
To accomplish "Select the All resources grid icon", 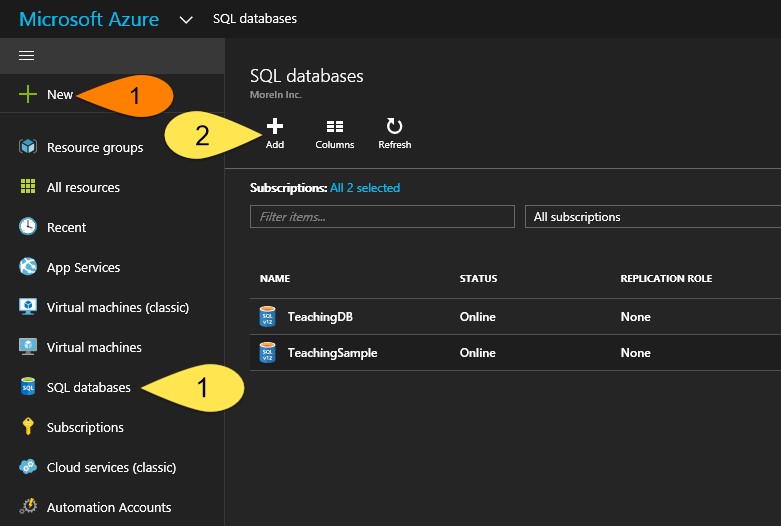I will pyautogui.click(x=28, y=187).
